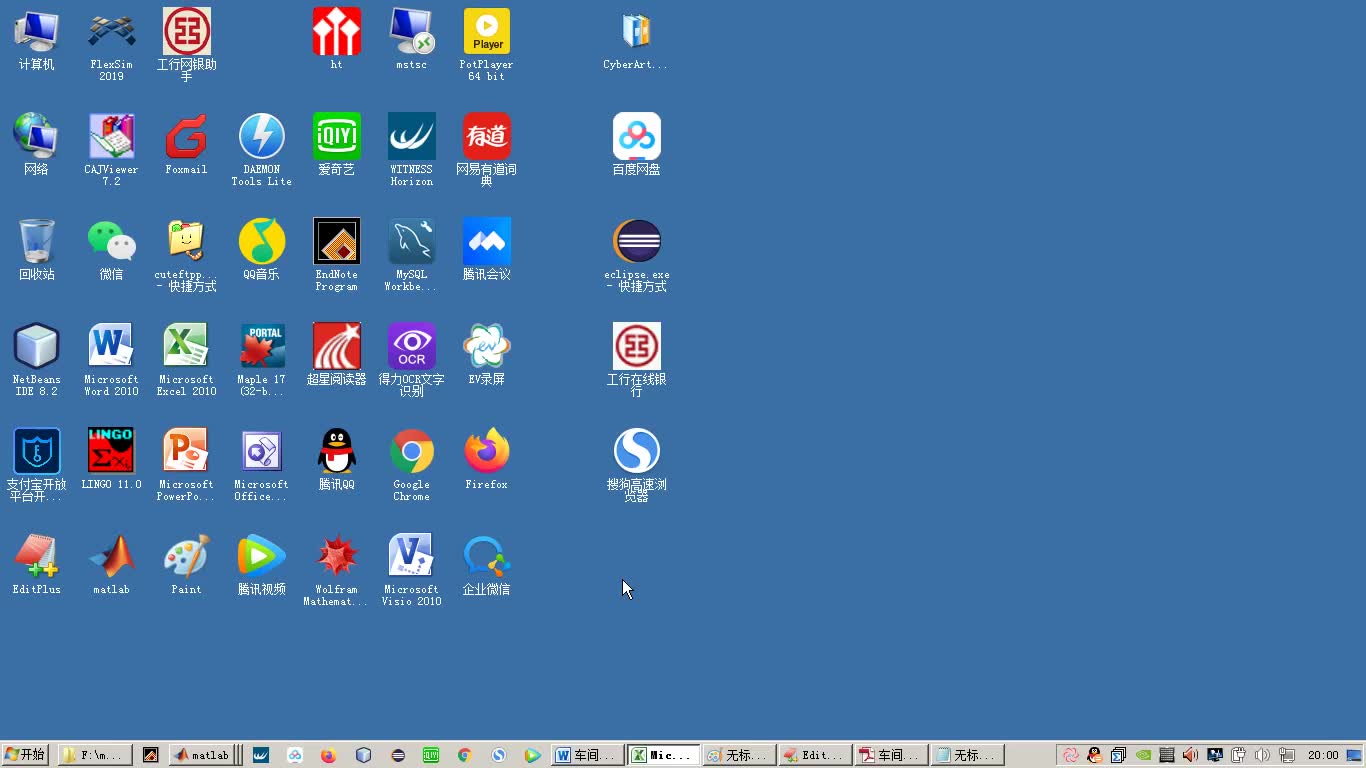Click the 开始 Start button

point(26,755)
